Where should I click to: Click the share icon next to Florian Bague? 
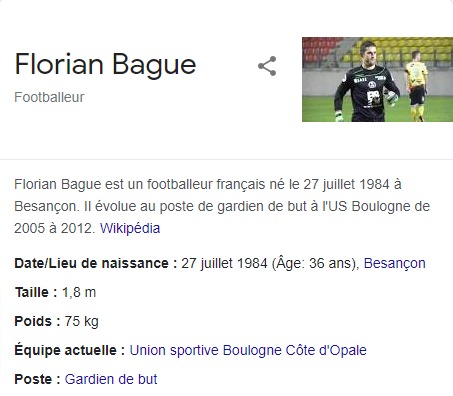point(267,66)
